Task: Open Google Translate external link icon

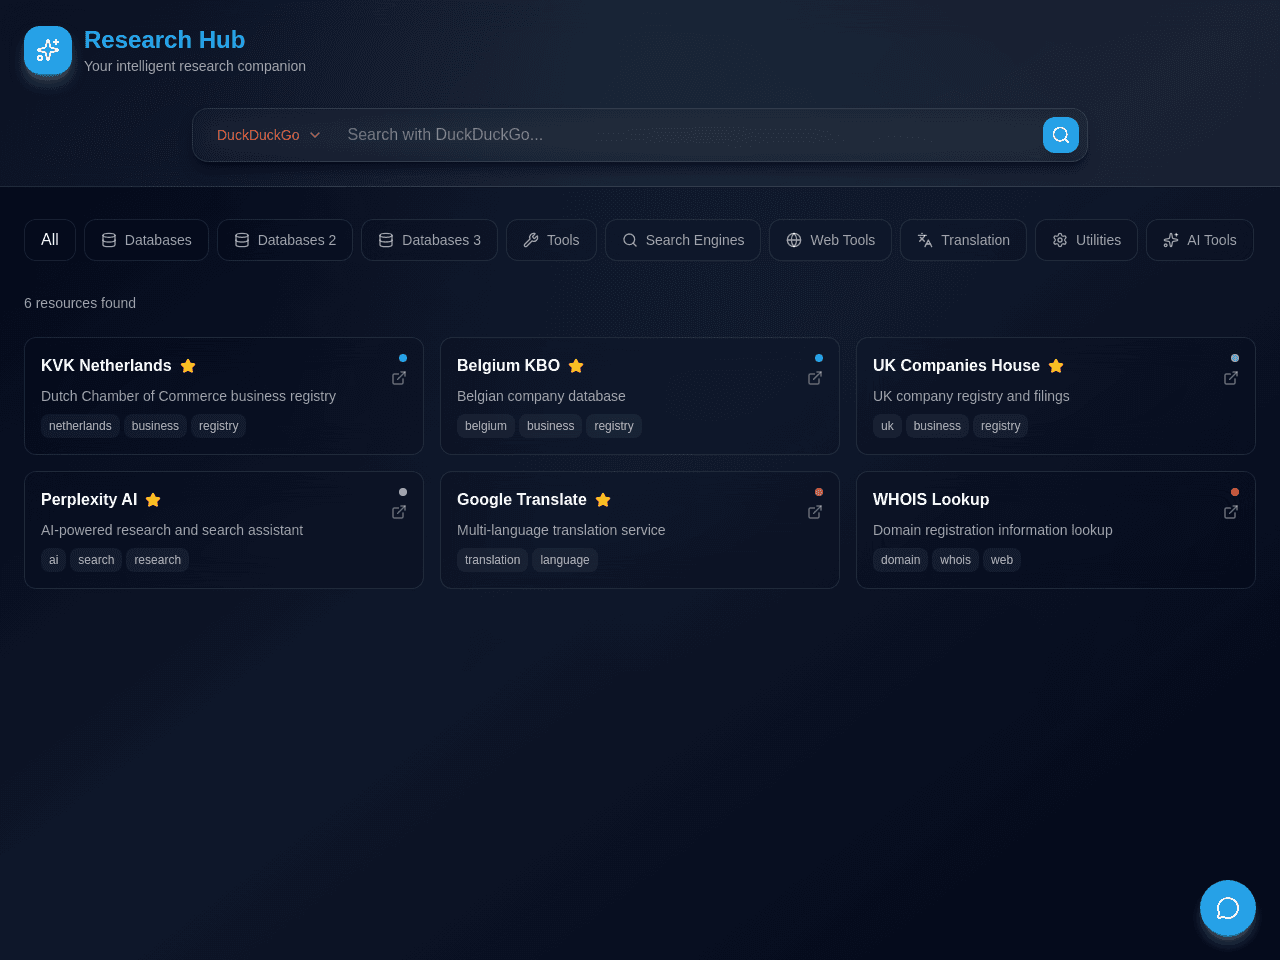Action: (x=815, y=512)
